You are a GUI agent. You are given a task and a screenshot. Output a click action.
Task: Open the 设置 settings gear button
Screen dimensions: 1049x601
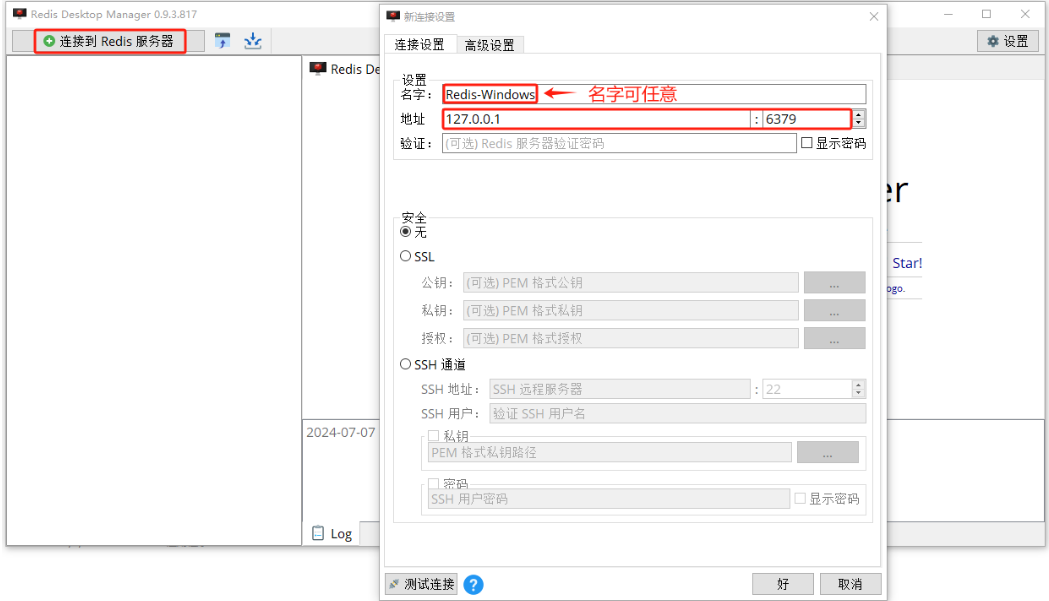point(1008,41)
